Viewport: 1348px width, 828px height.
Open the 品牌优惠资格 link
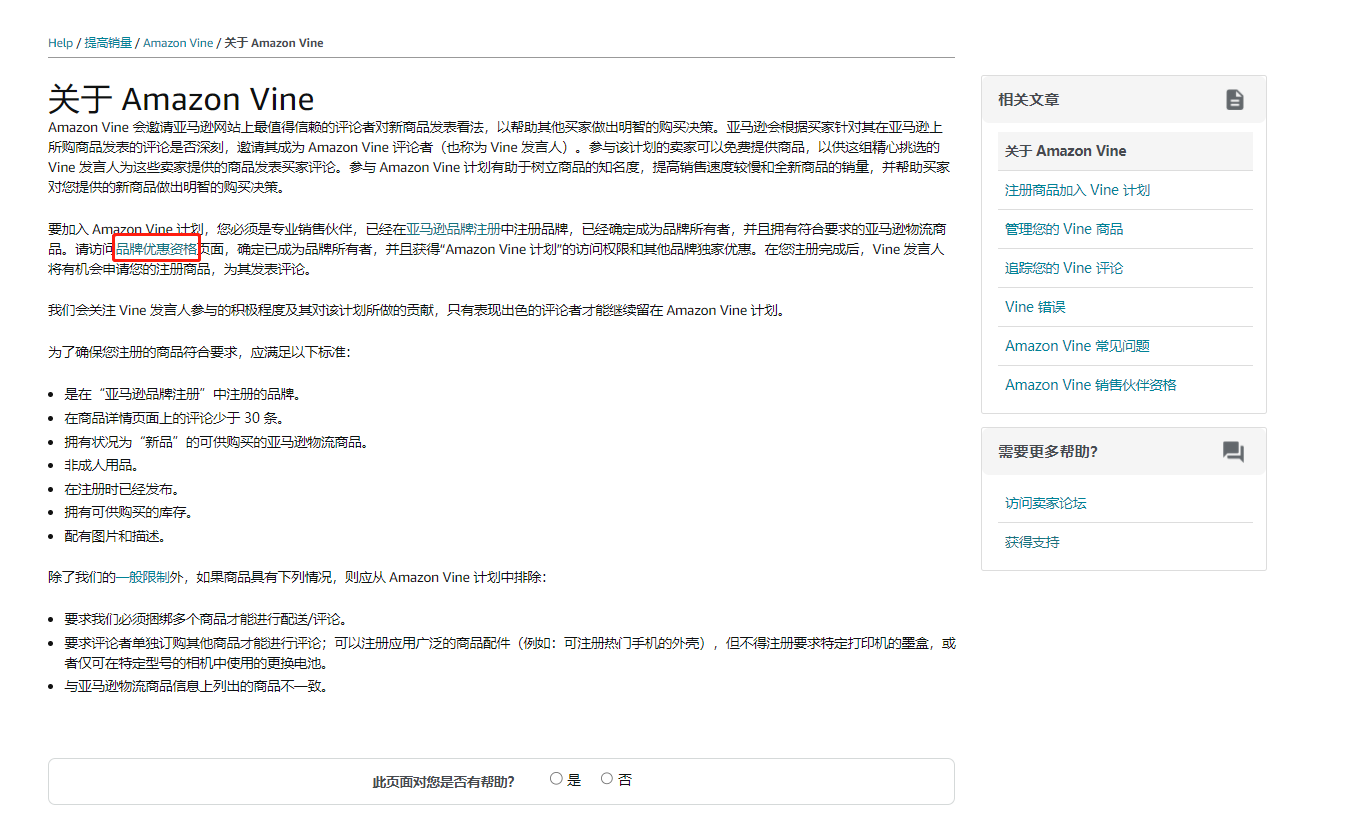coord(157,249)
